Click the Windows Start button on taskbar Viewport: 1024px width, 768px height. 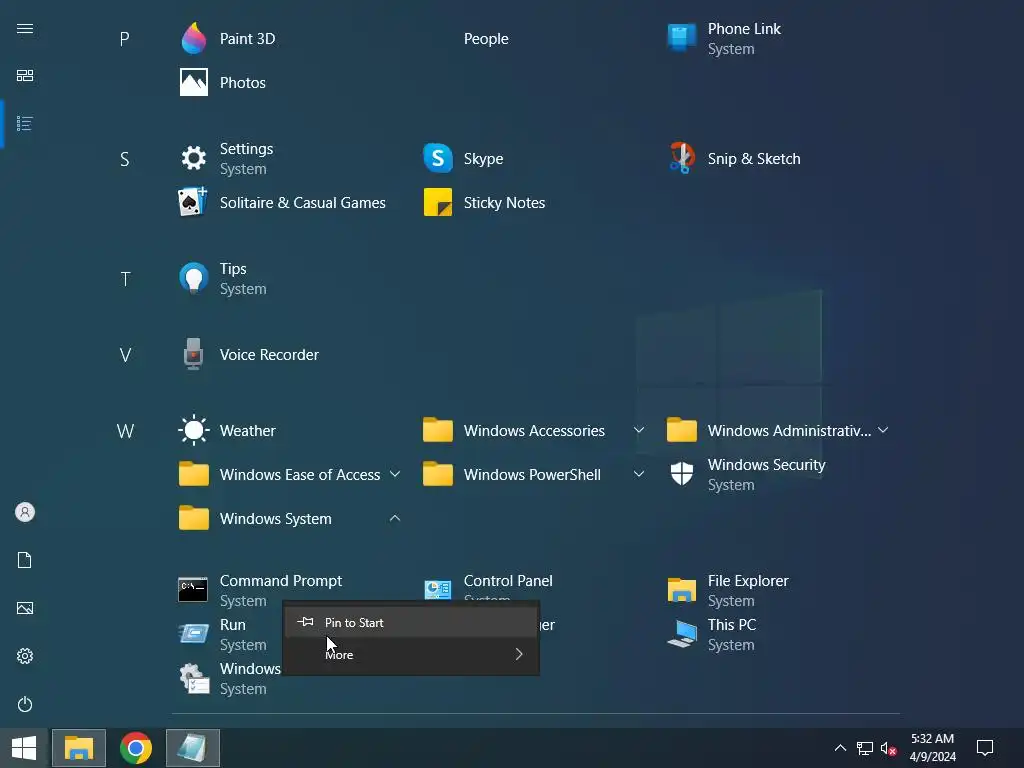click(x=24, y=748)
